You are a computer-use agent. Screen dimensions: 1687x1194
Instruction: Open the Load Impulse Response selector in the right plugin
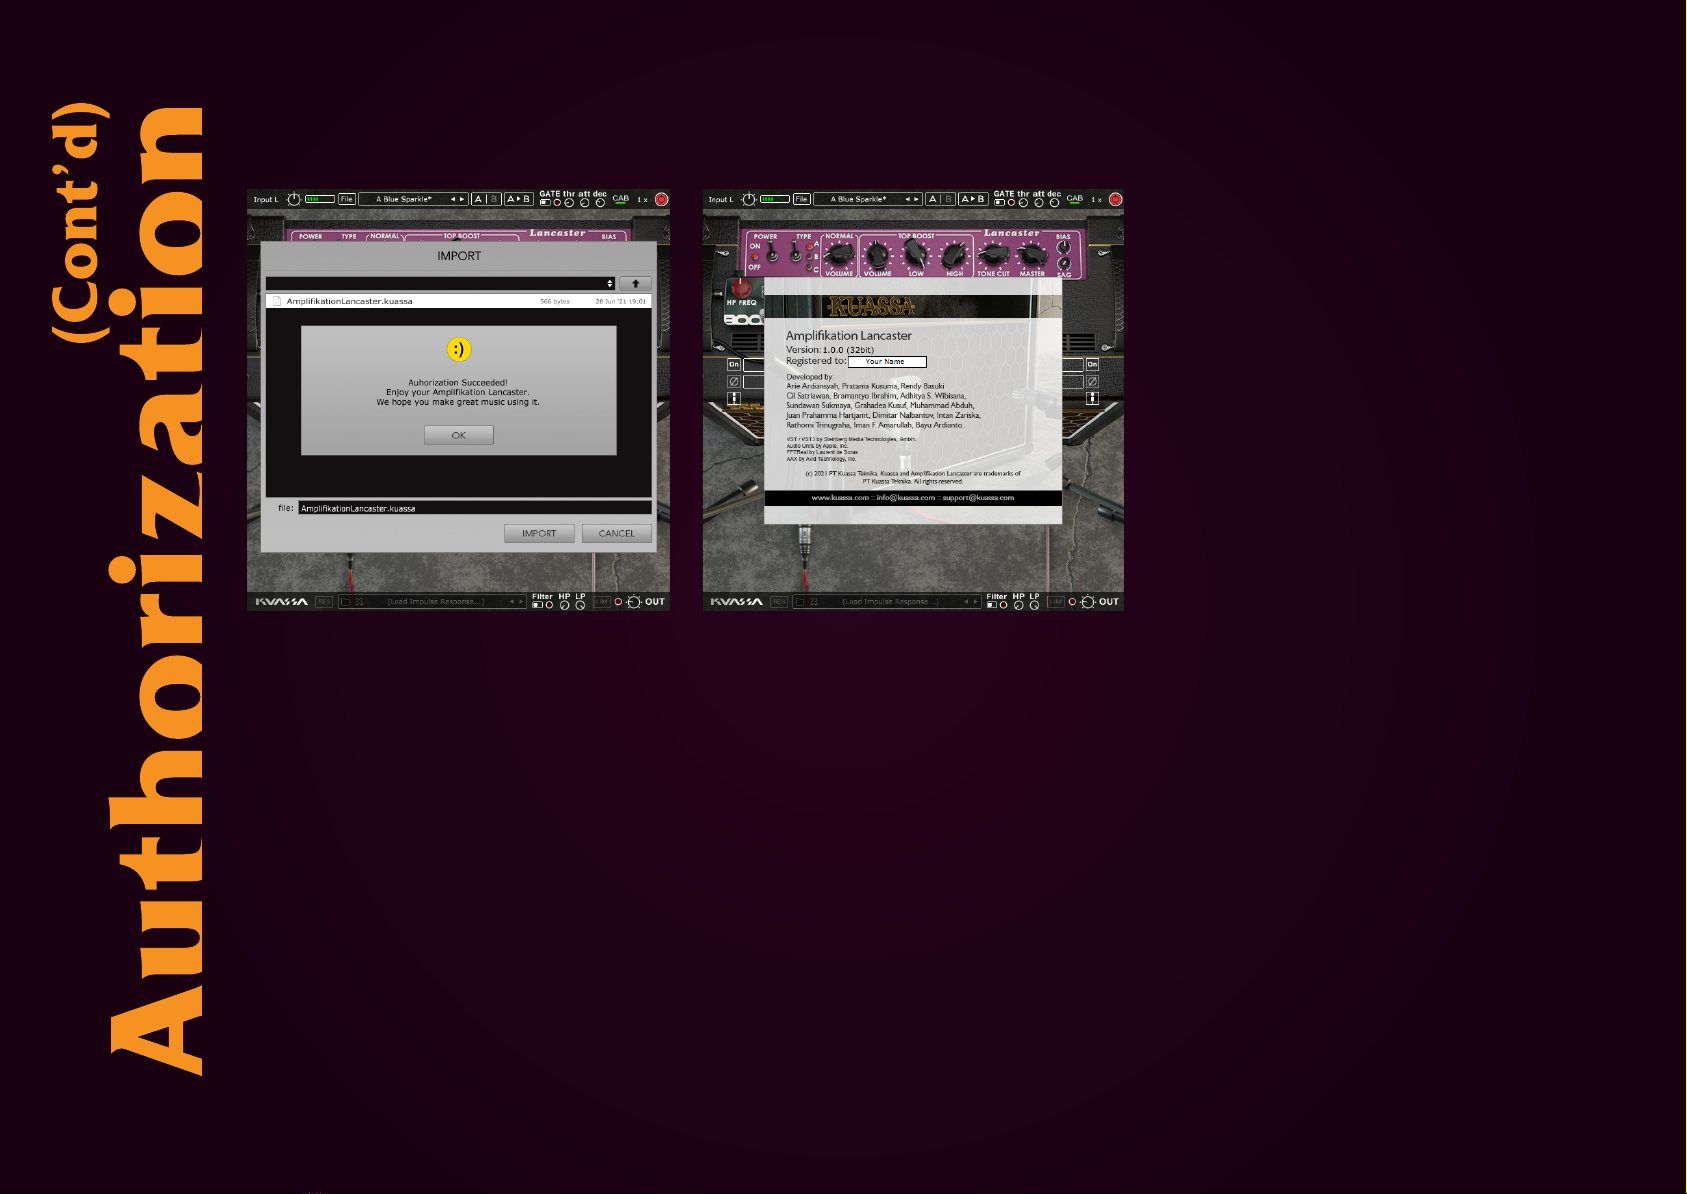tap(890, 602)
